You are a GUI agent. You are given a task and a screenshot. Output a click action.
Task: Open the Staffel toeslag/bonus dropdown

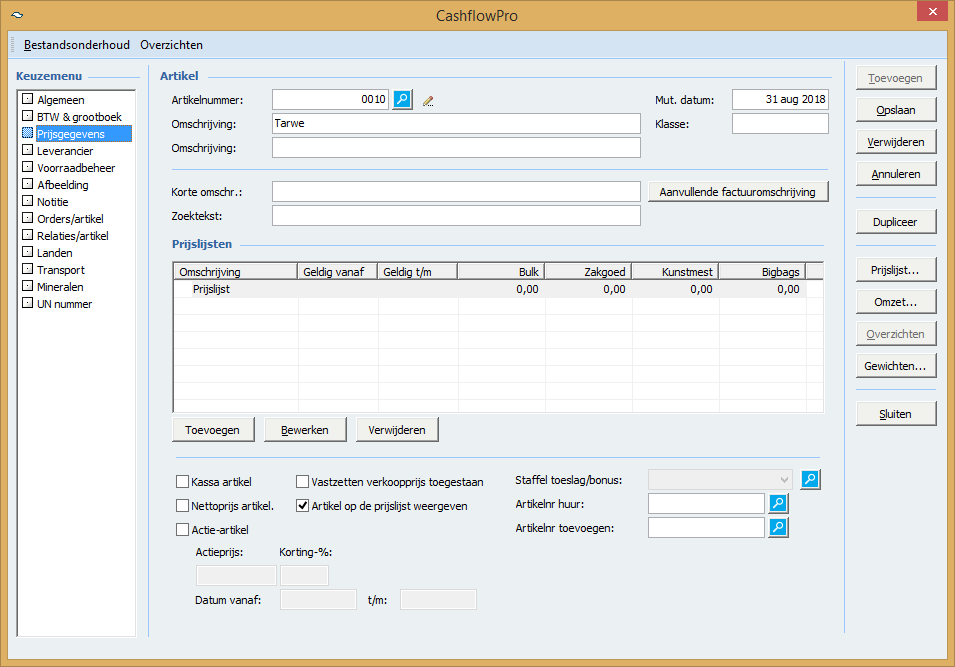pyautogui.click(x=721, y=480)
